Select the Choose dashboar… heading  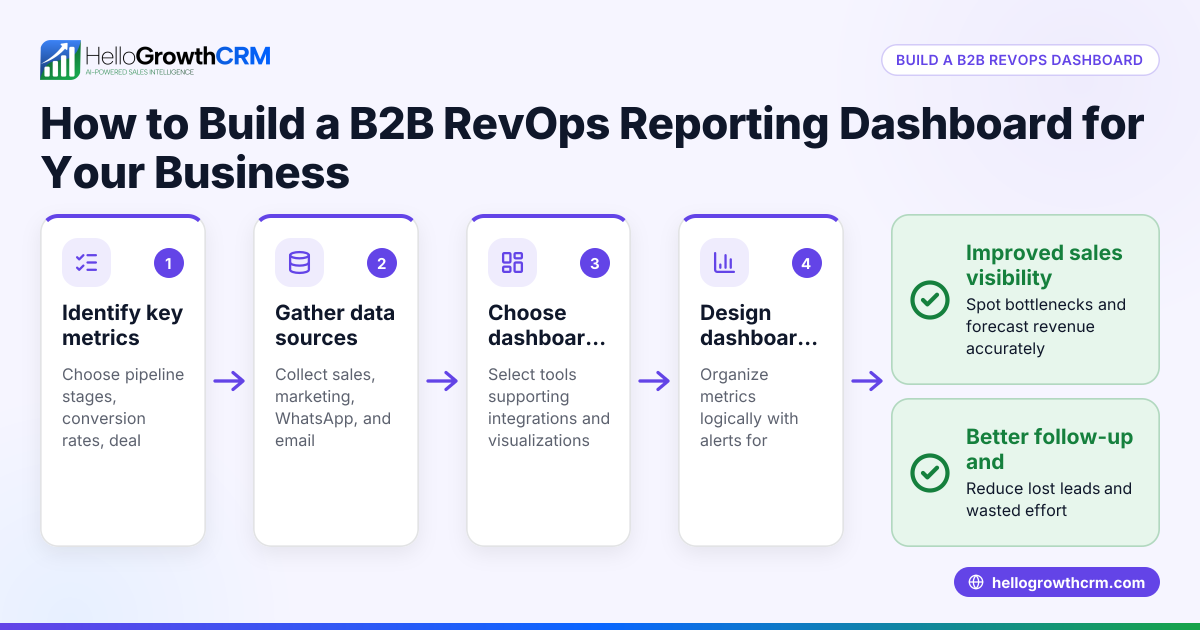point(547,325)
